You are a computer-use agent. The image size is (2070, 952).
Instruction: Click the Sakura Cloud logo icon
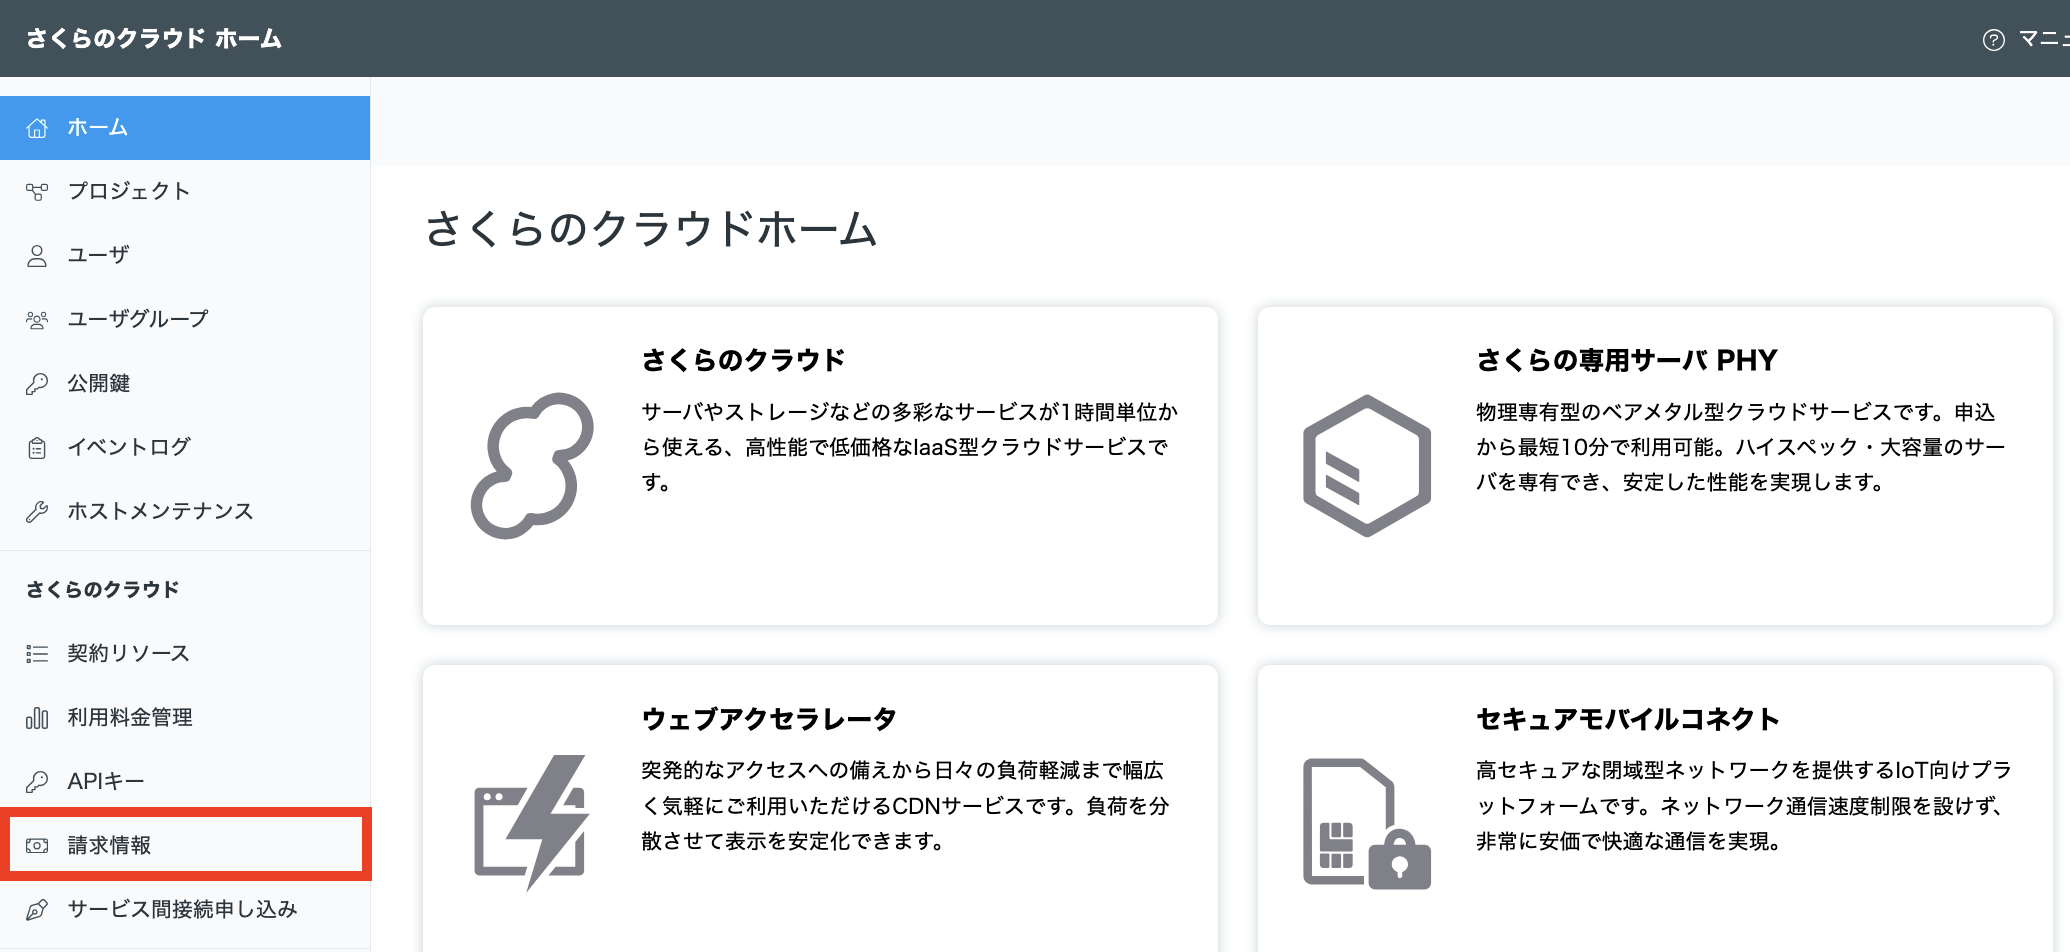[532, 466]
